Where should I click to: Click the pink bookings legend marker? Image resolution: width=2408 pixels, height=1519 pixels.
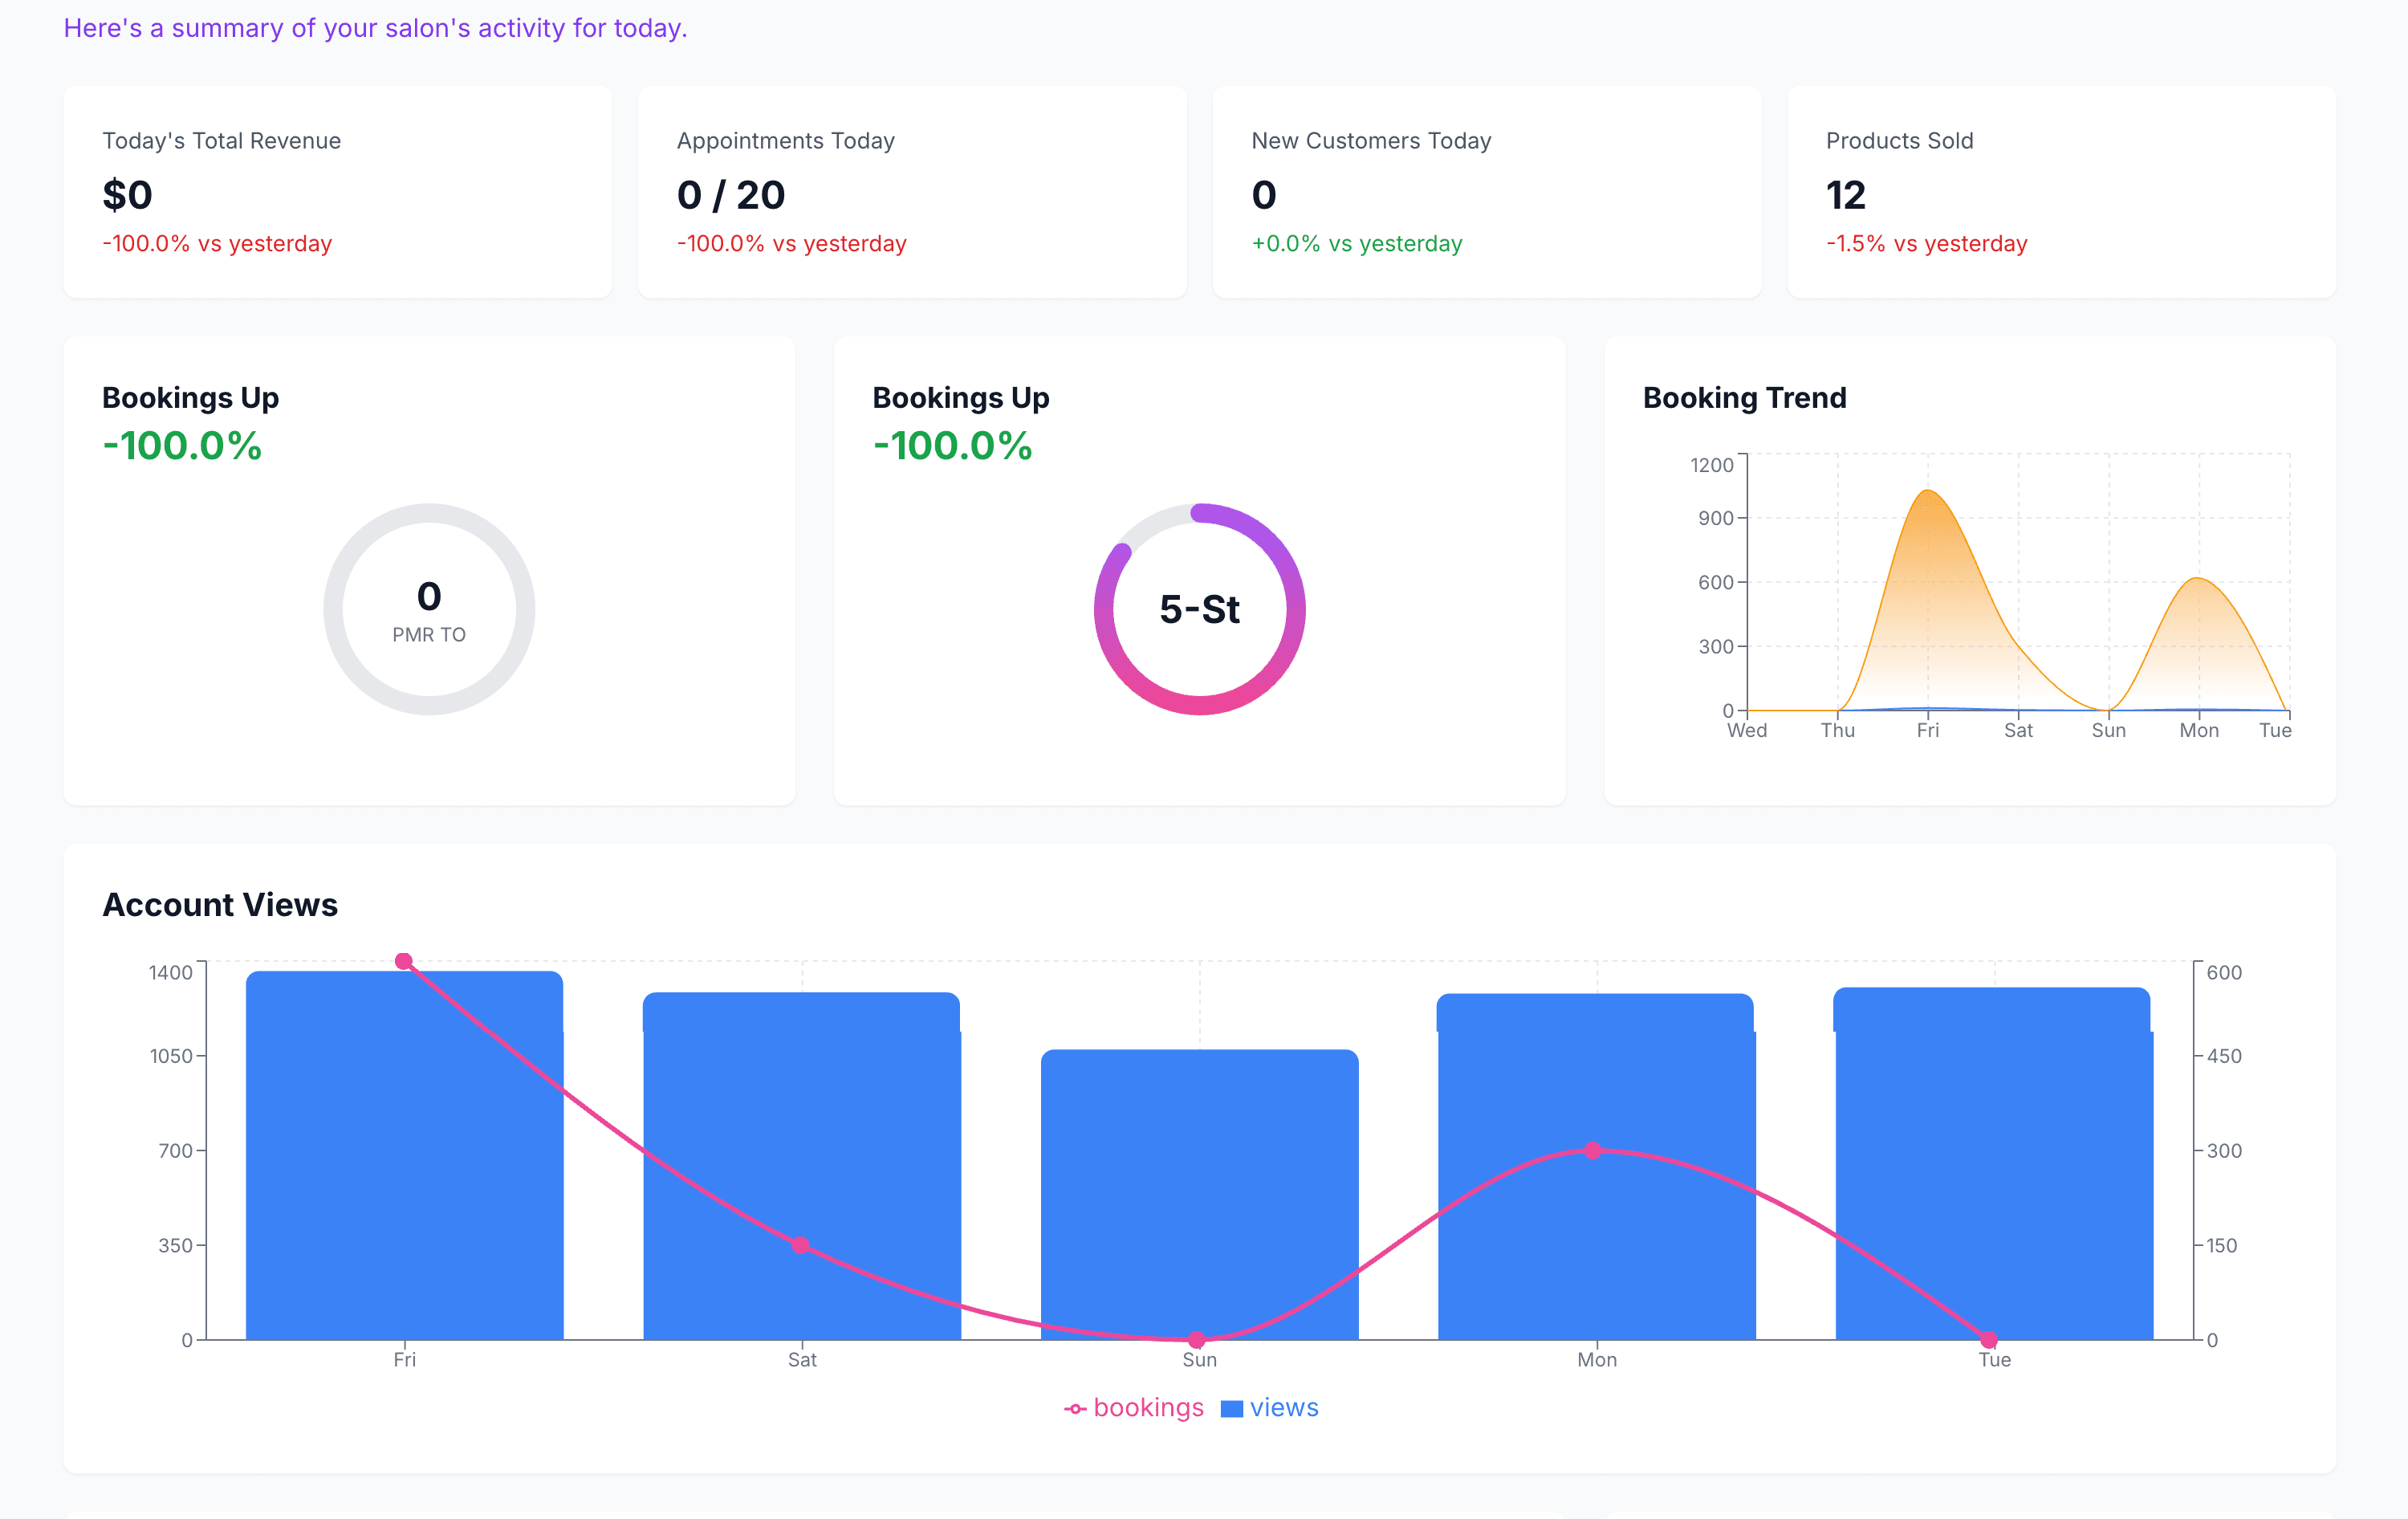point(1075,1408)
